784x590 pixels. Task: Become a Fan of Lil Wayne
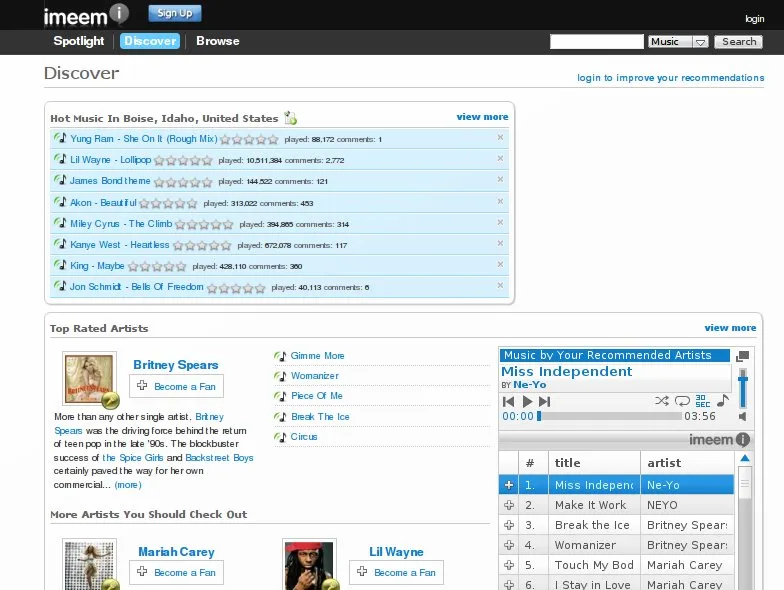pyautogui.click(x=396, y=572)
